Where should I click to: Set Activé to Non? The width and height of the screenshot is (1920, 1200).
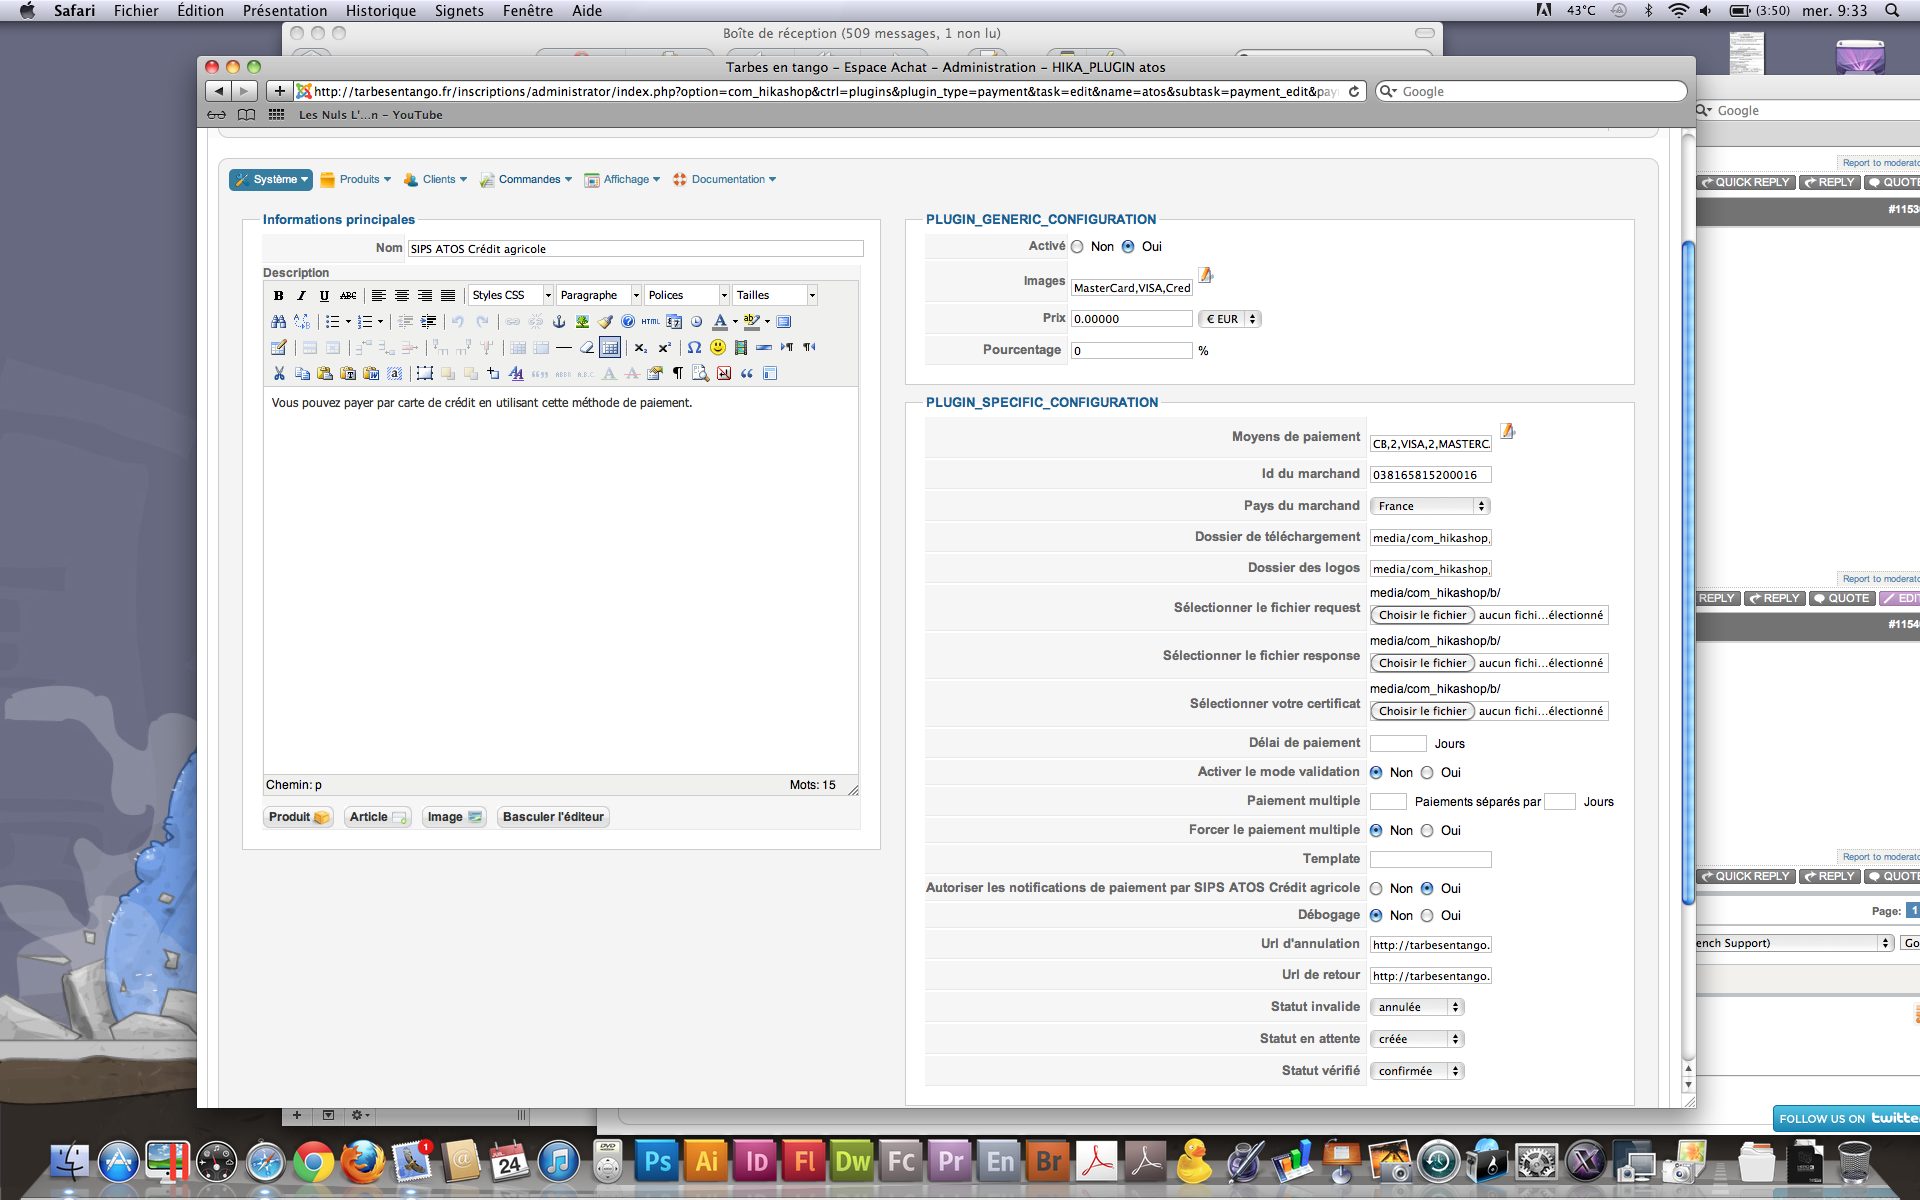[x=1077, y=246]
